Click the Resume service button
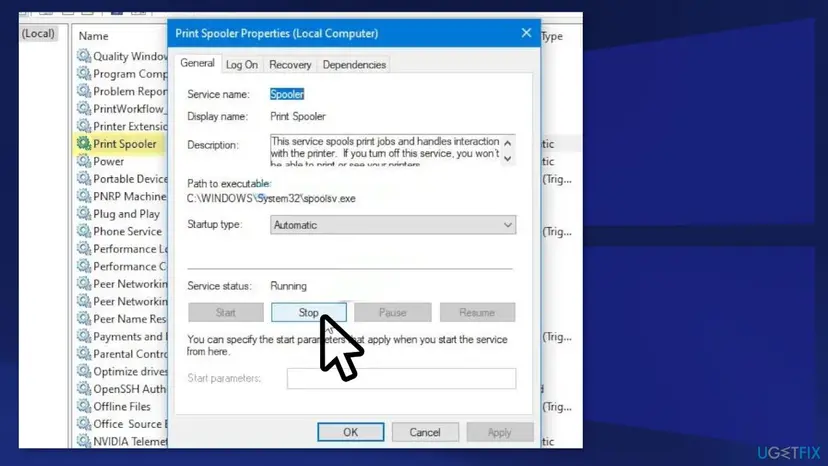 click(x=477, y=312)
